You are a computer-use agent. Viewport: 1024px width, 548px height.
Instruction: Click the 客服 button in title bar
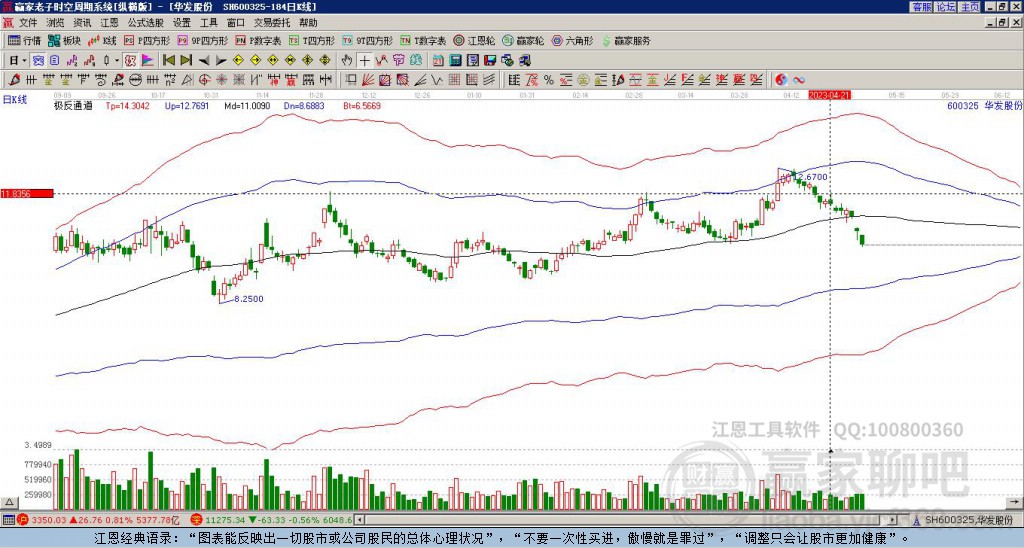(921, 7)
